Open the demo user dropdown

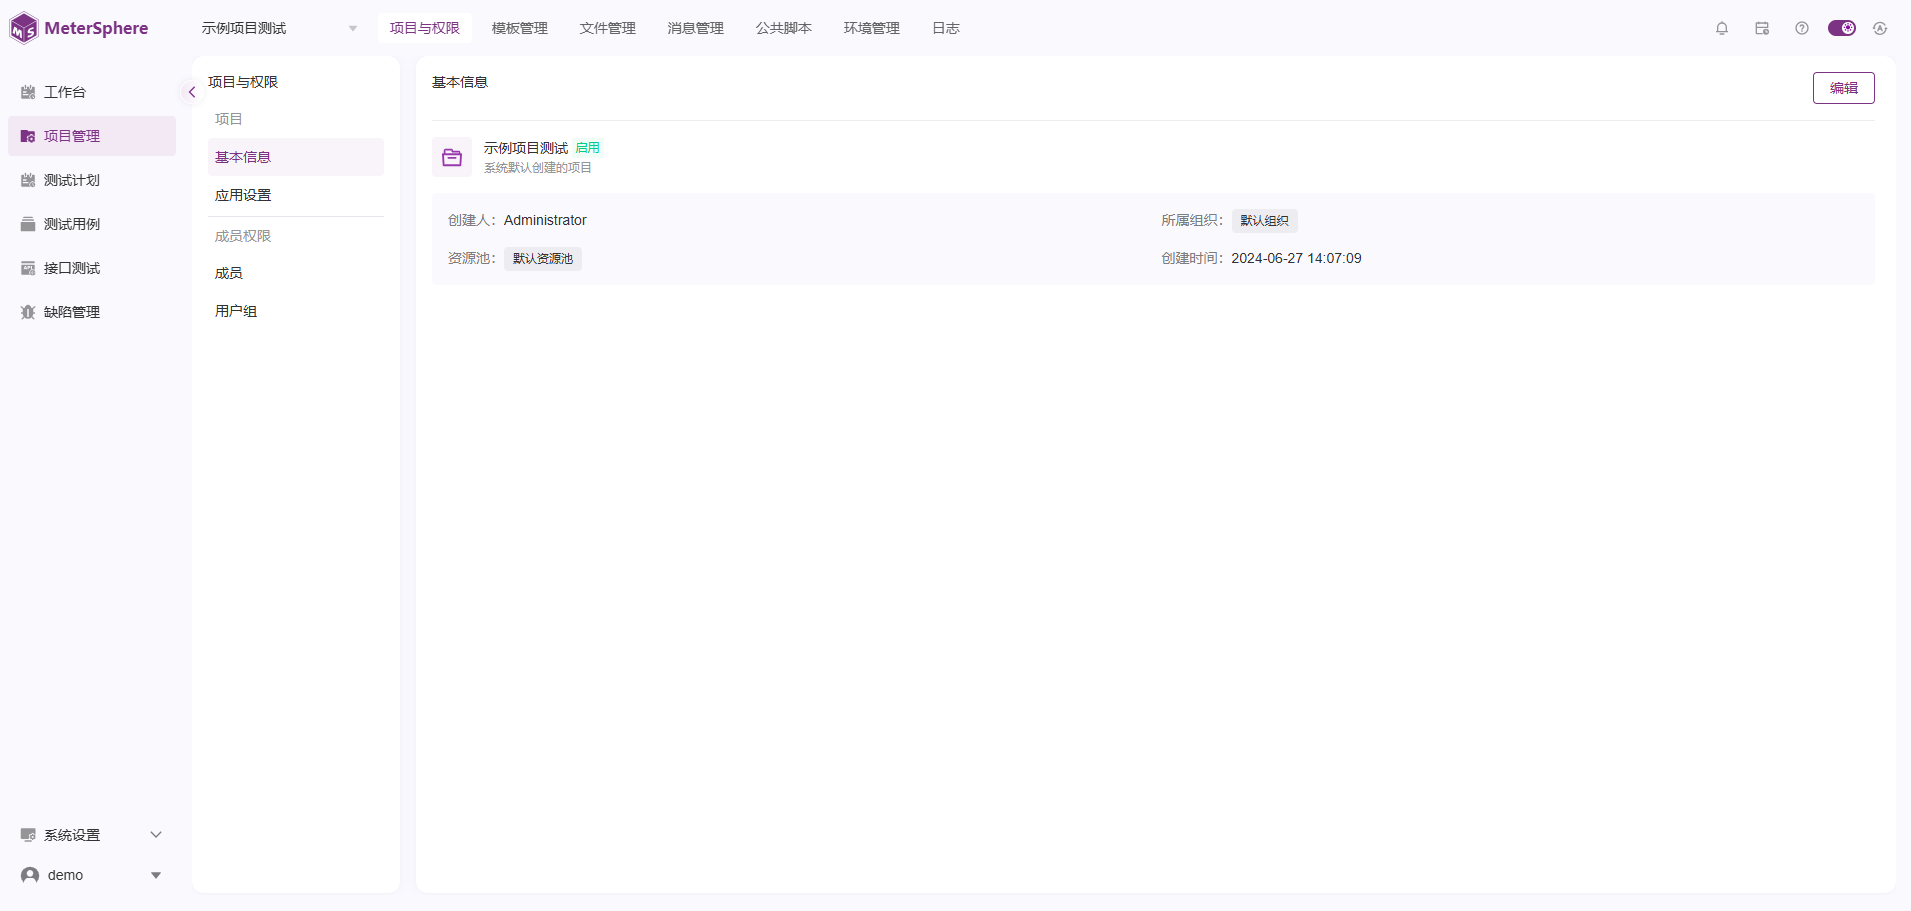pyautogui.click(x=92, y=875)
